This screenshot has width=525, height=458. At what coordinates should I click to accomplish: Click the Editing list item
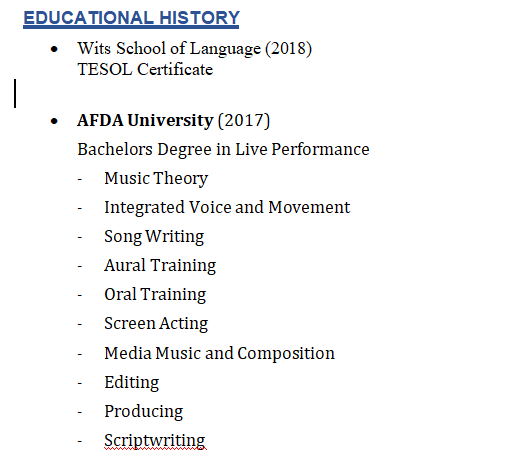pos(132,383)
